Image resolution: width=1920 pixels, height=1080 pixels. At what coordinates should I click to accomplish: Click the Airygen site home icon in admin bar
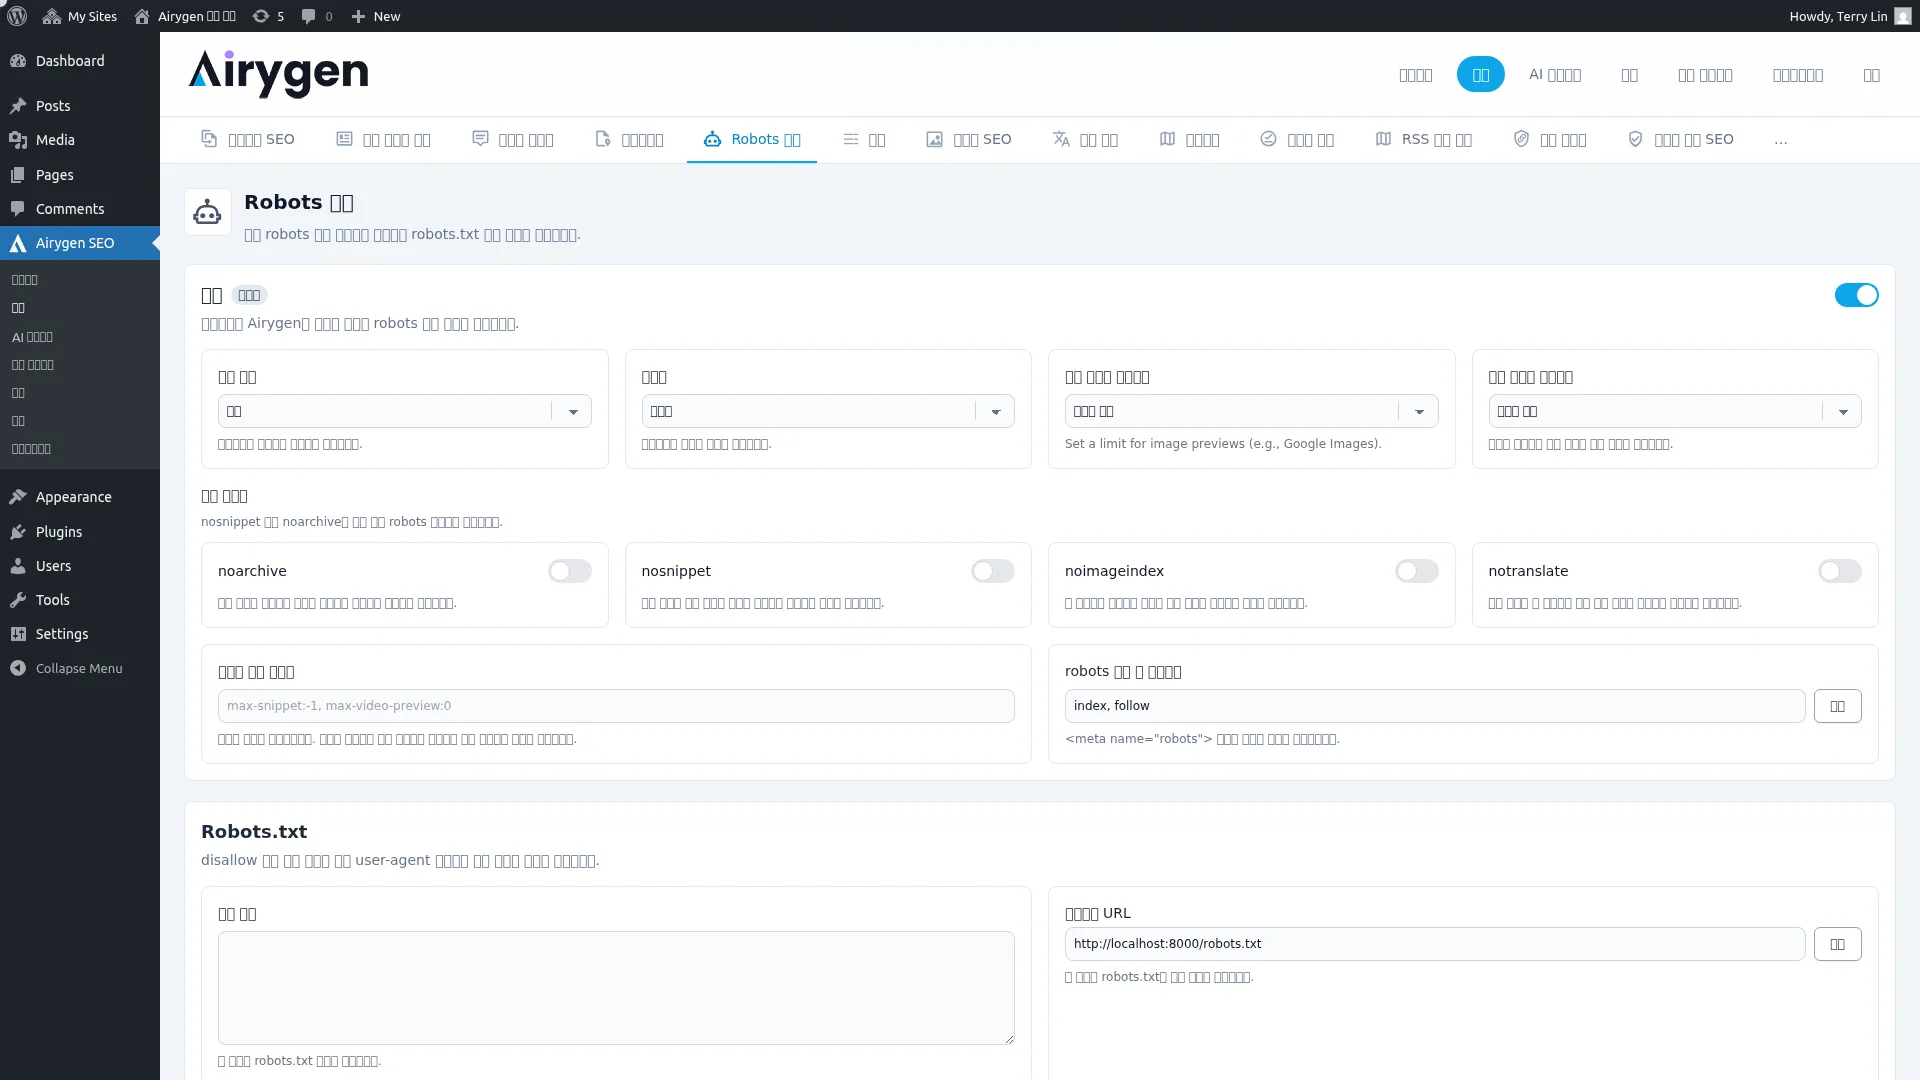142,16
